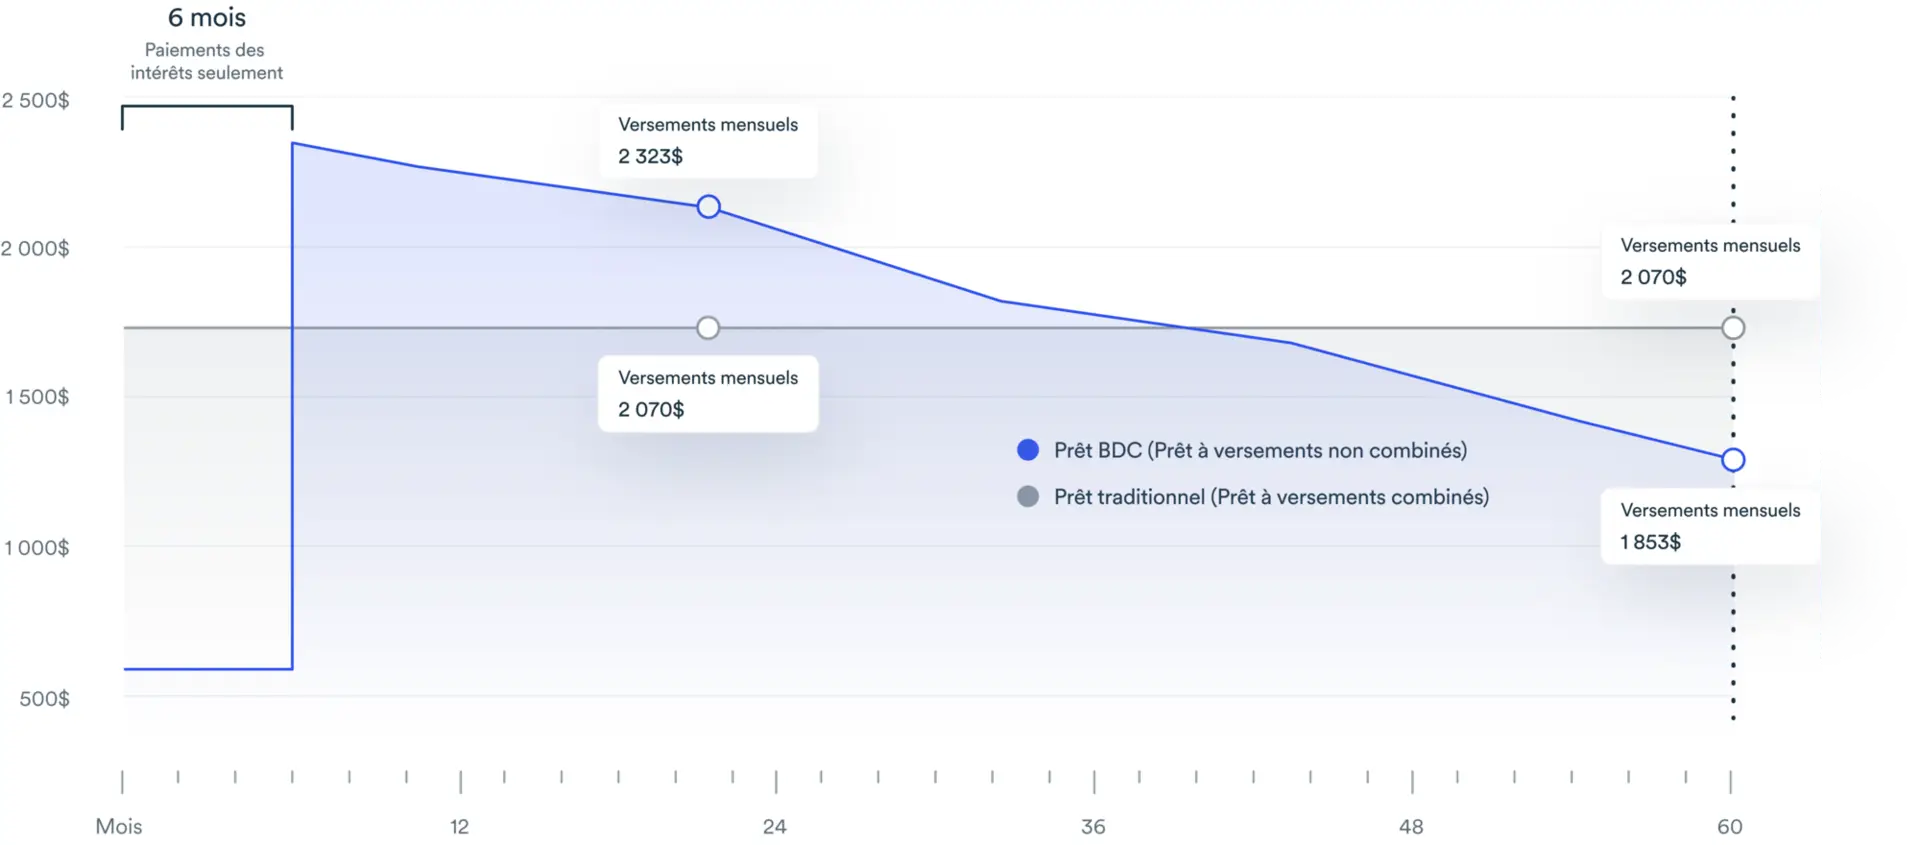Click the 2 070$ tooltip below the middle marker
This screenshot has height=845, width=1920.
coord(708,394)
